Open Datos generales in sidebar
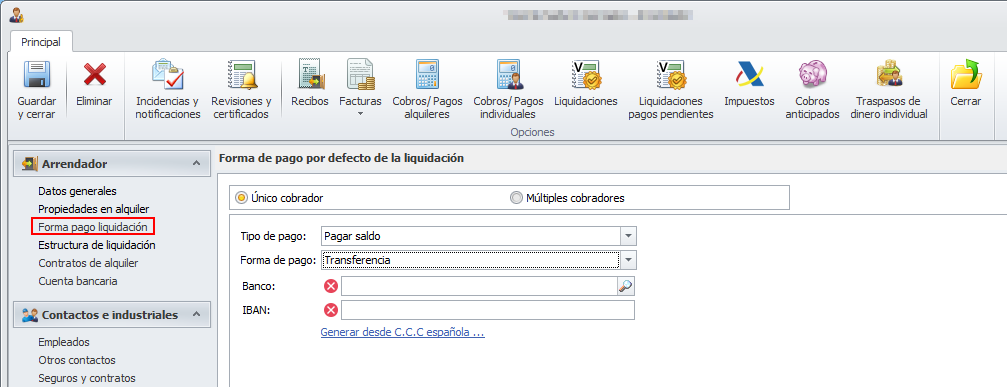 click(77, 191)
